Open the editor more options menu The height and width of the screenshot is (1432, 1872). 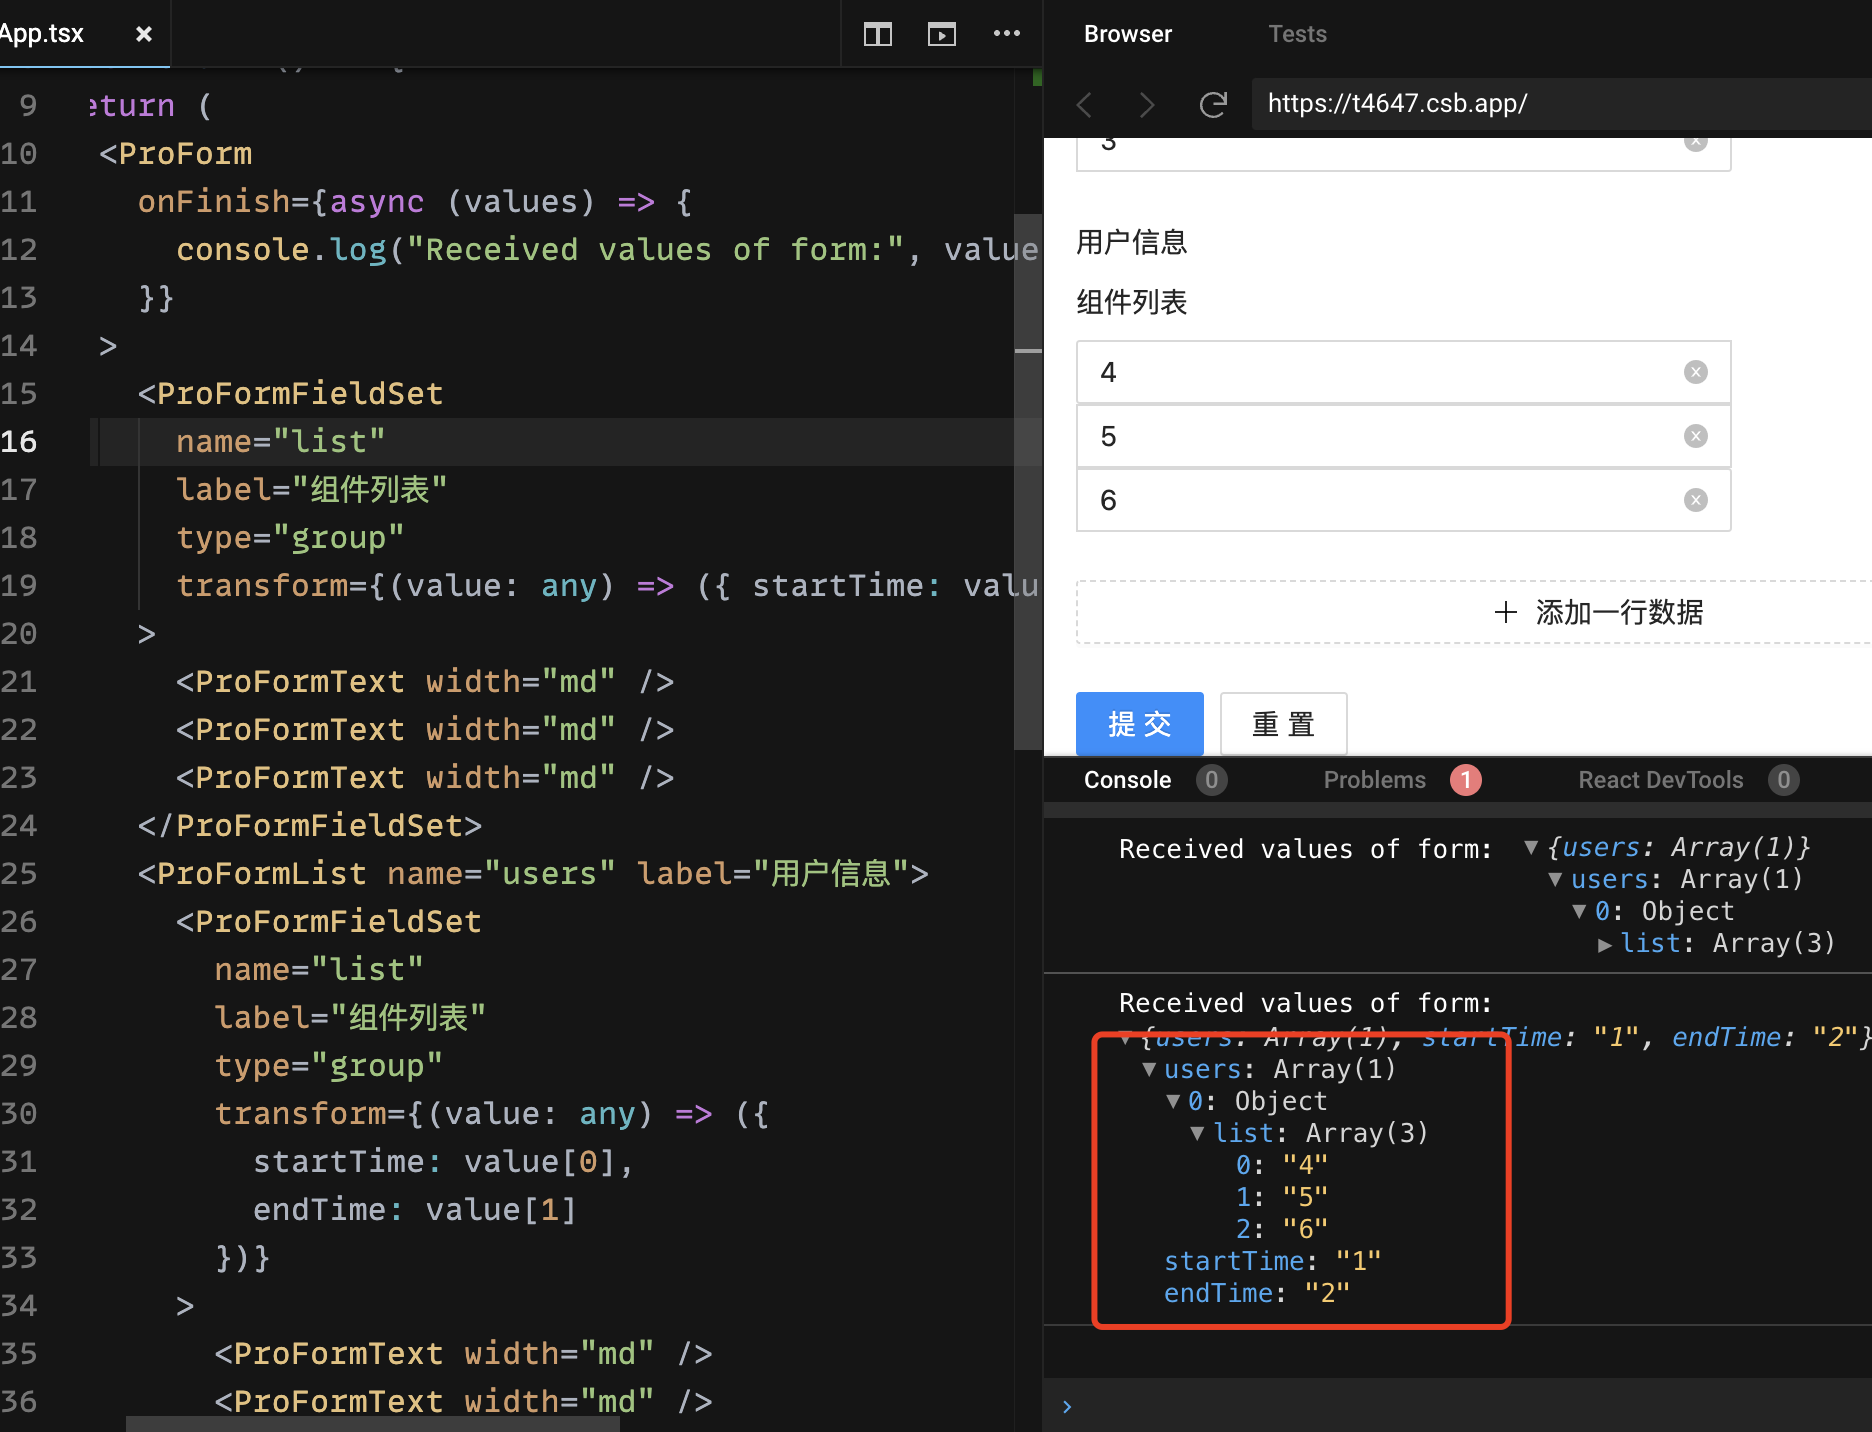[x=1007, y=33]
